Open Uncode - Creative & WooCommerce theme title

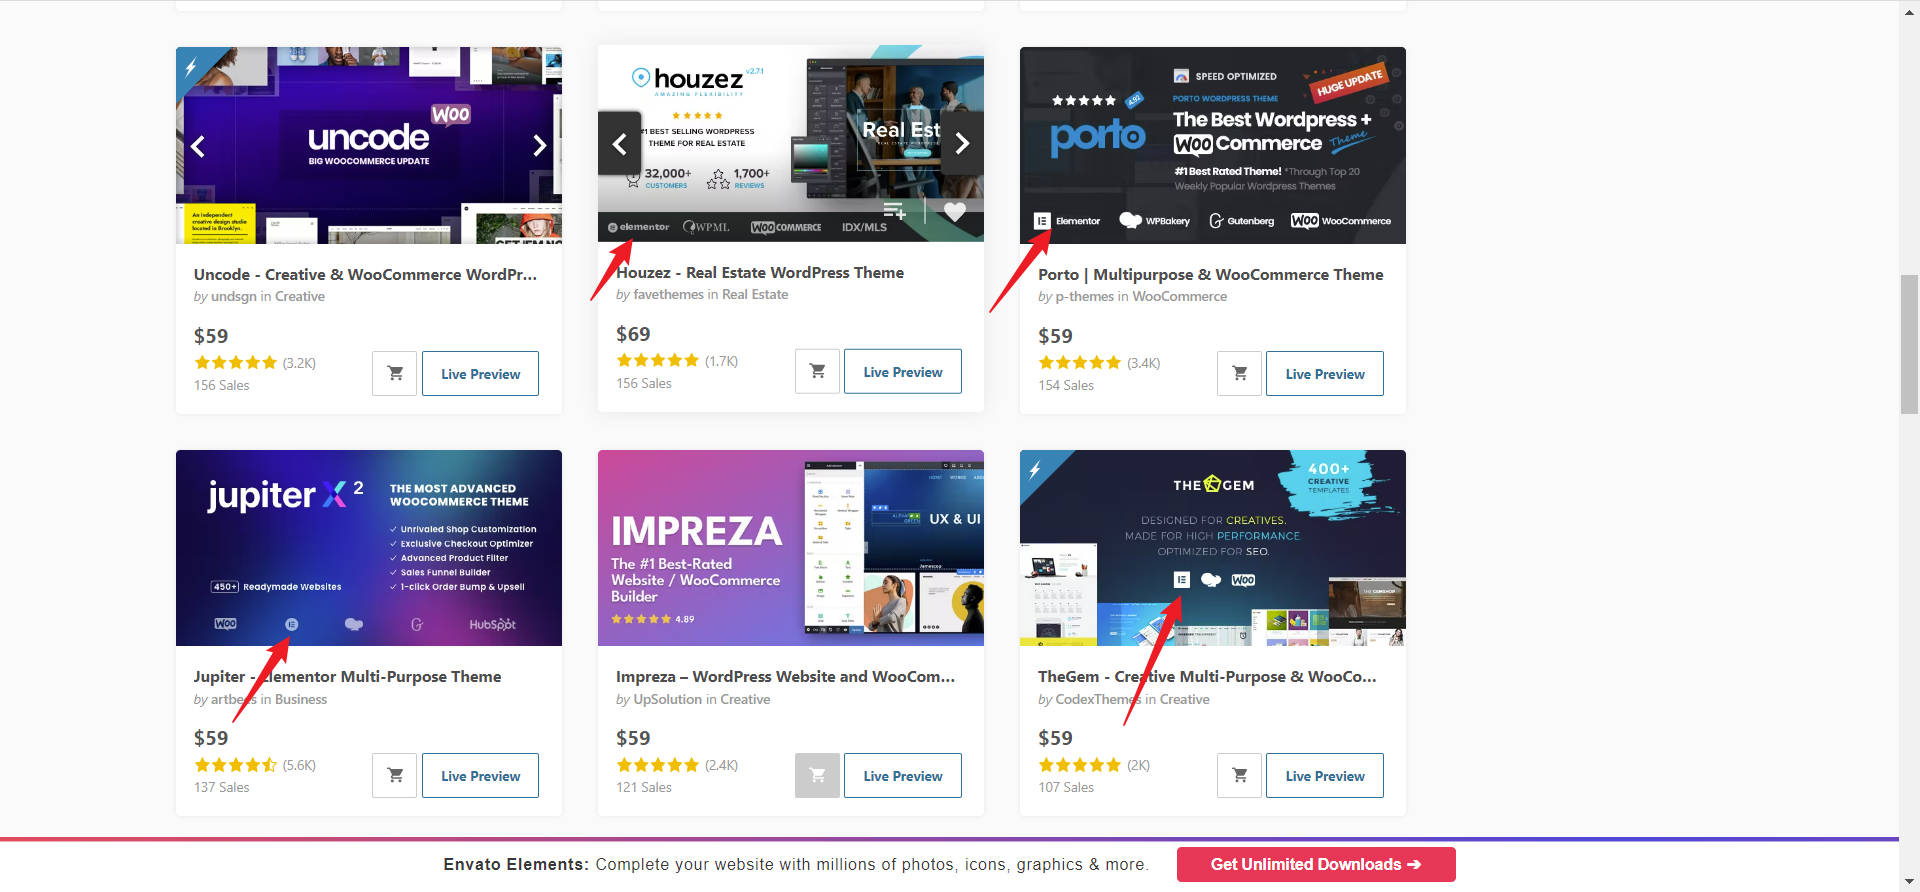[x=365, y=274]
